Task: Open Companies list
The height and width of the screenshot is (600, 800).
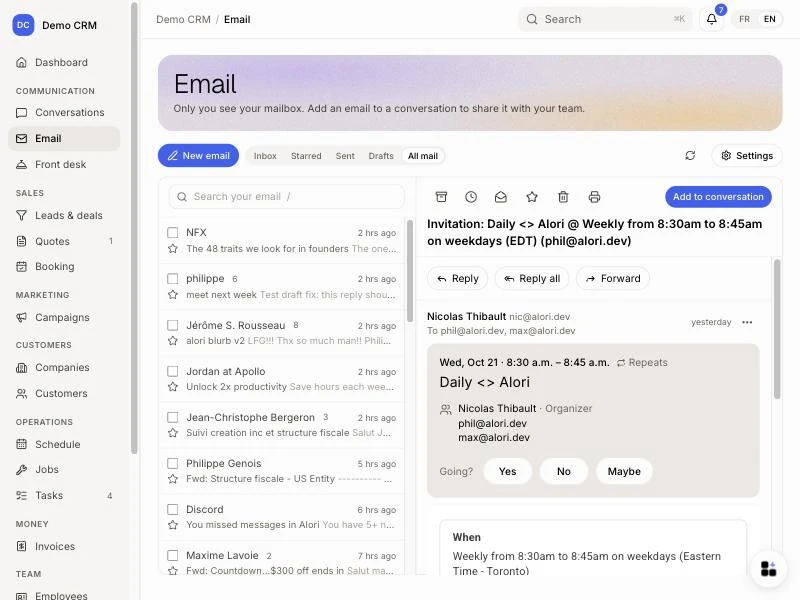Action: 64,367
